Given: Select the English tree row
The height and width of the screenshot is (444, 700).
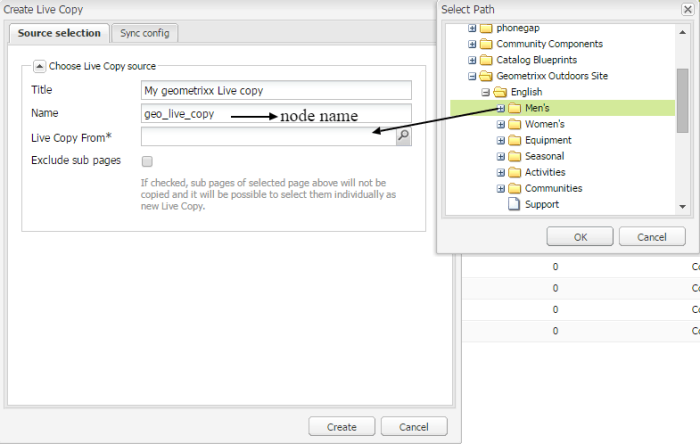Looking at the screenshot, I should pos(562,92).
